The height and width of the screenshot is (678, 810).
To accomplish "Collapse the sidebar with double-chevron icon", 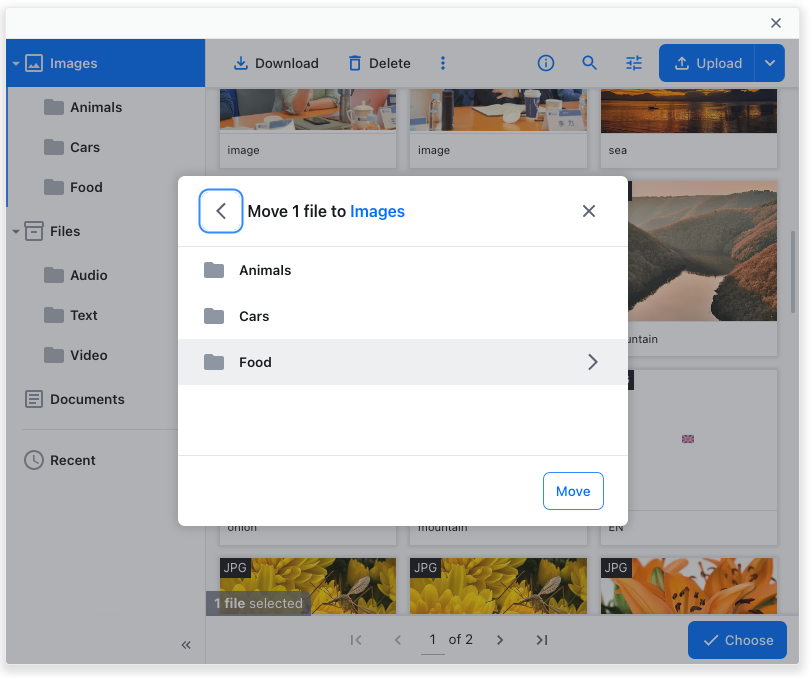I will [186, 645].
